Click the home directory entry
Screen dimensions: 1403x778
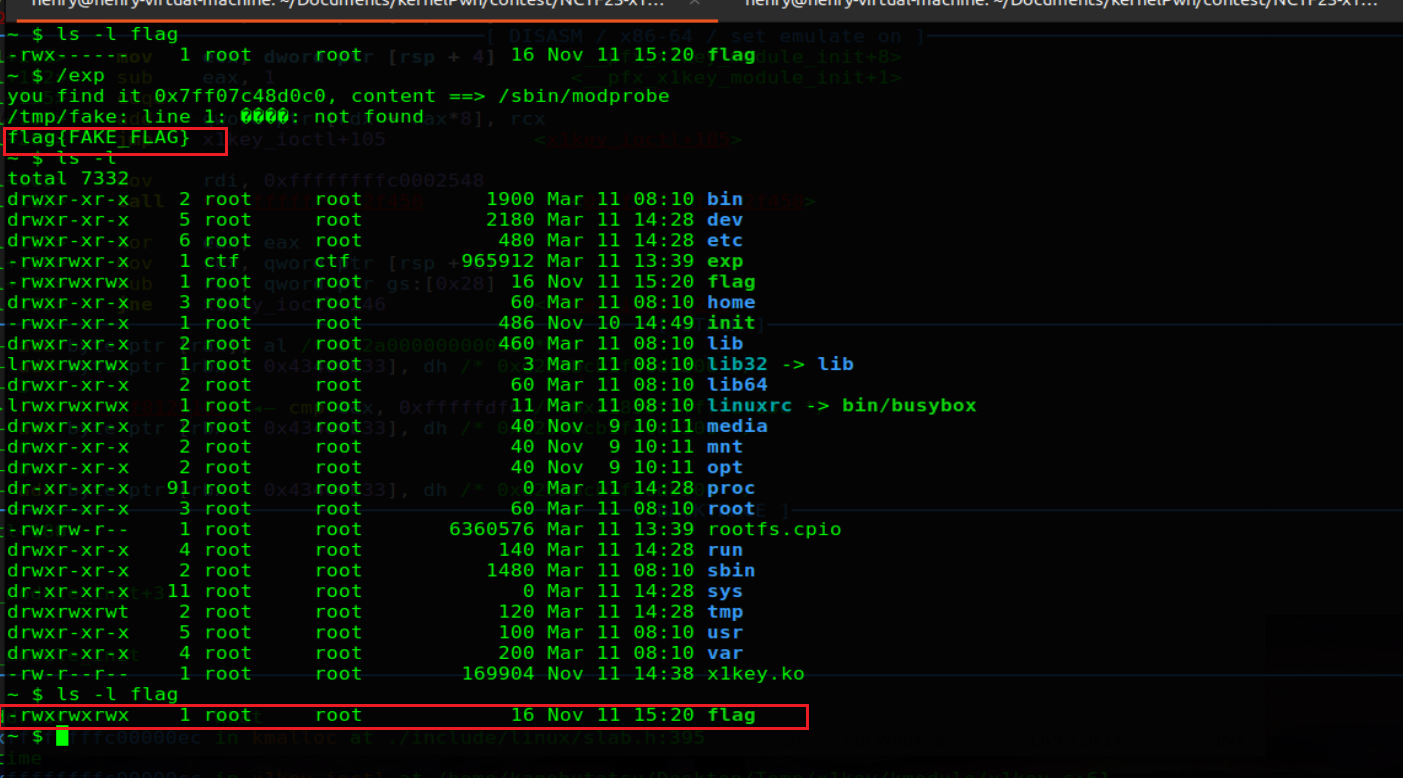[x=731, y=302]
